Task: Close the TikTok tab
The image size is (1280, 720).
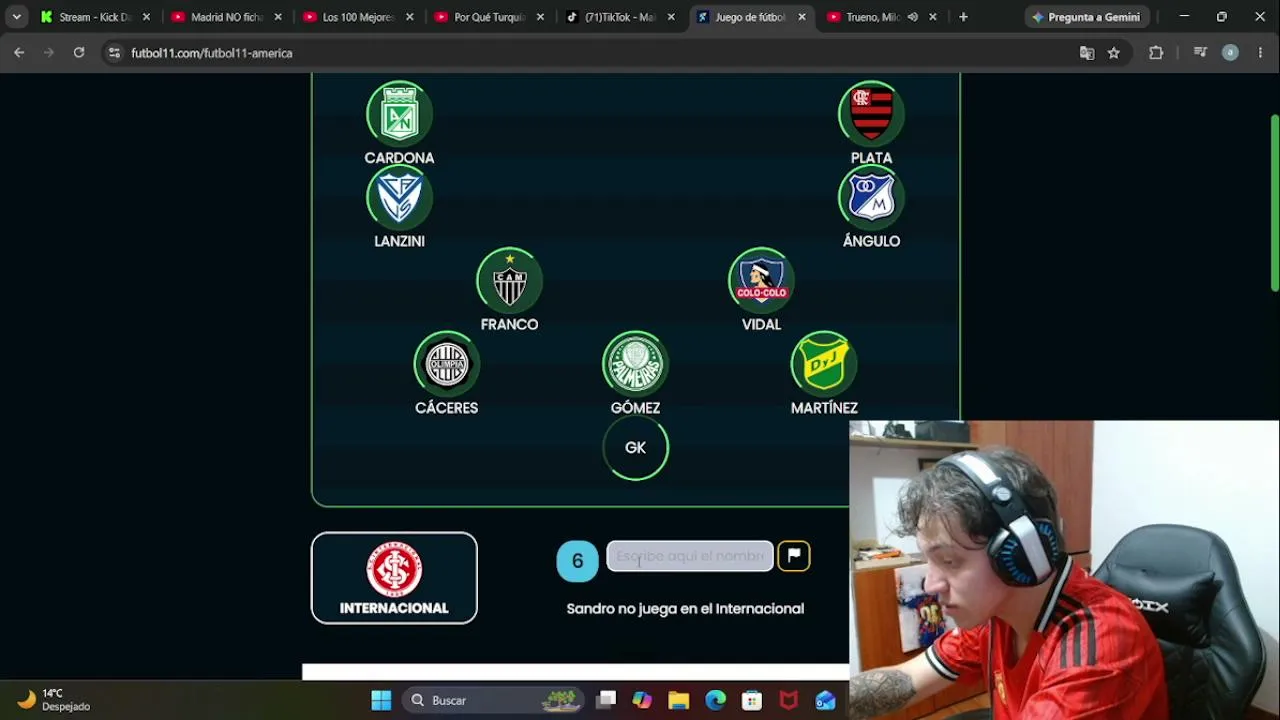Action: point(671,17)
